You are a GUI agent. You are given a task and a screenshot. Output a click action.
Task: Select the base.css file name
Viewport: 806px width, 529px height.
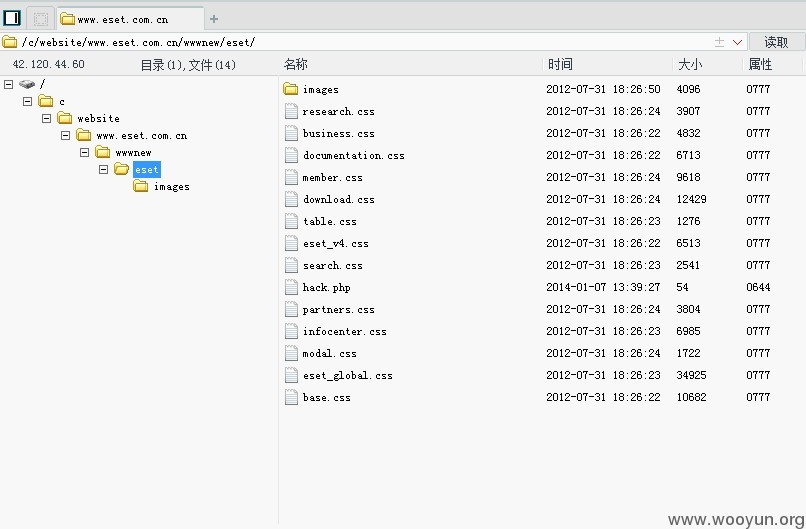point(326,397)
